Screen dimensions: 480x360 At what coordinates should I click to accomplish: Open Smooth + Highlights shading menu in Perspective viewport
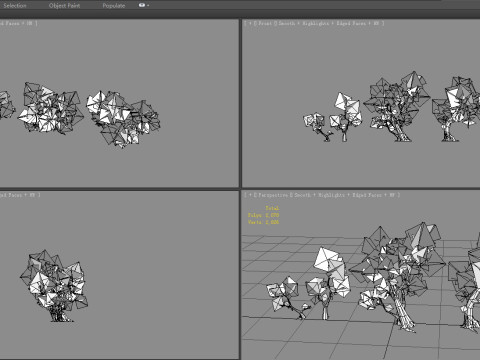pos(319,195)
